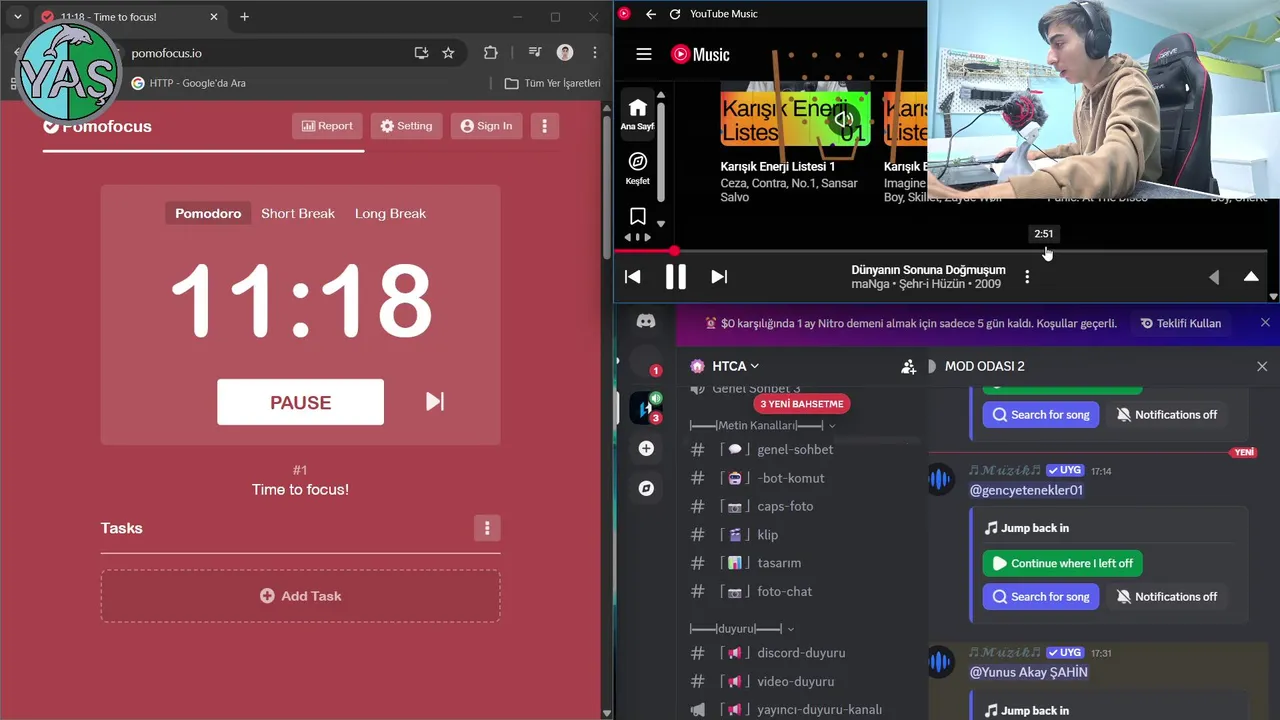Open a new Chrome tab
Viewport: 1280px width, 720px height.
tap(244, 17)
